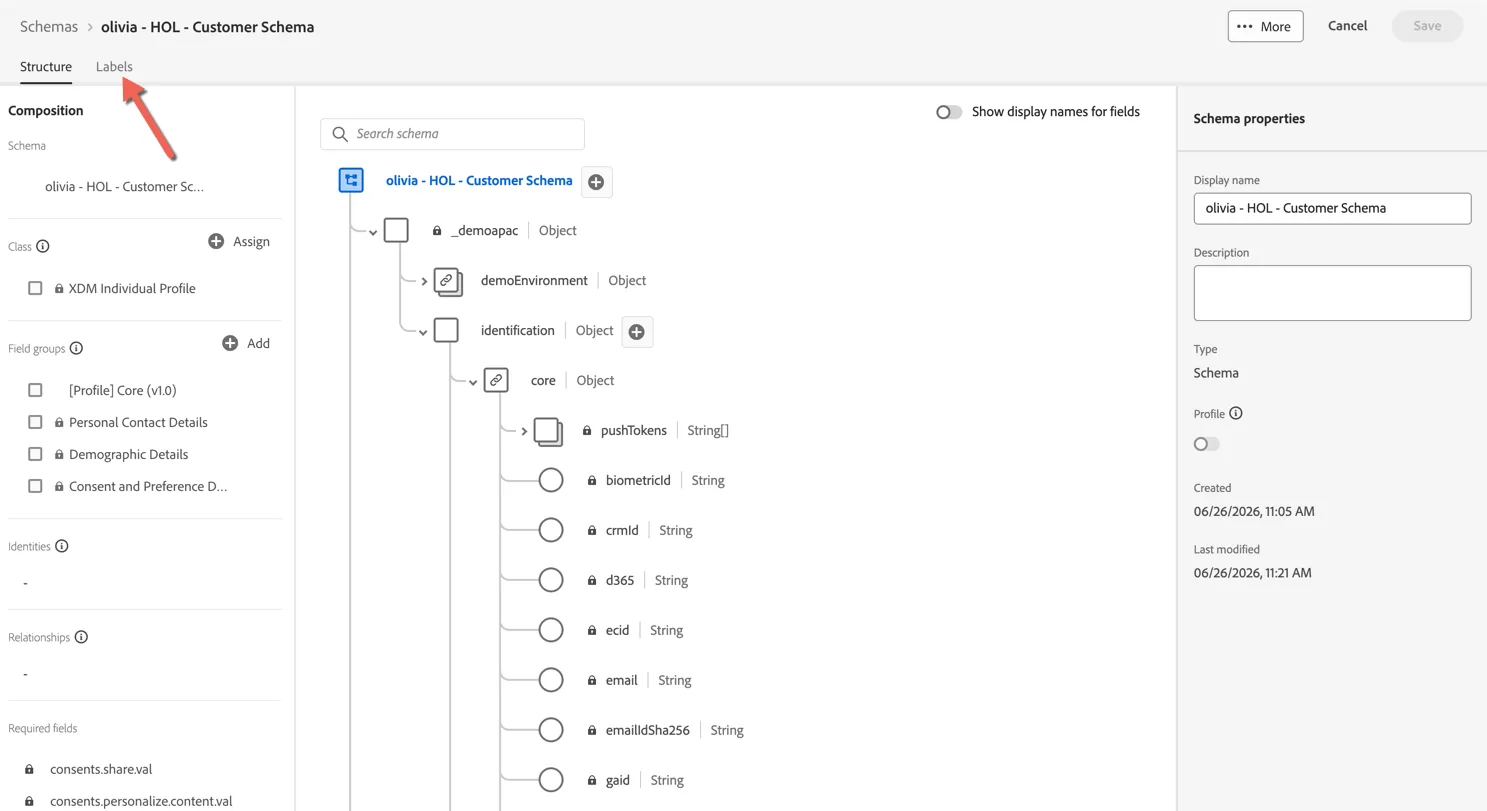Toggle Show display names for fields
The width and height of the screenshot is (1487, 811).
point(949,112)
